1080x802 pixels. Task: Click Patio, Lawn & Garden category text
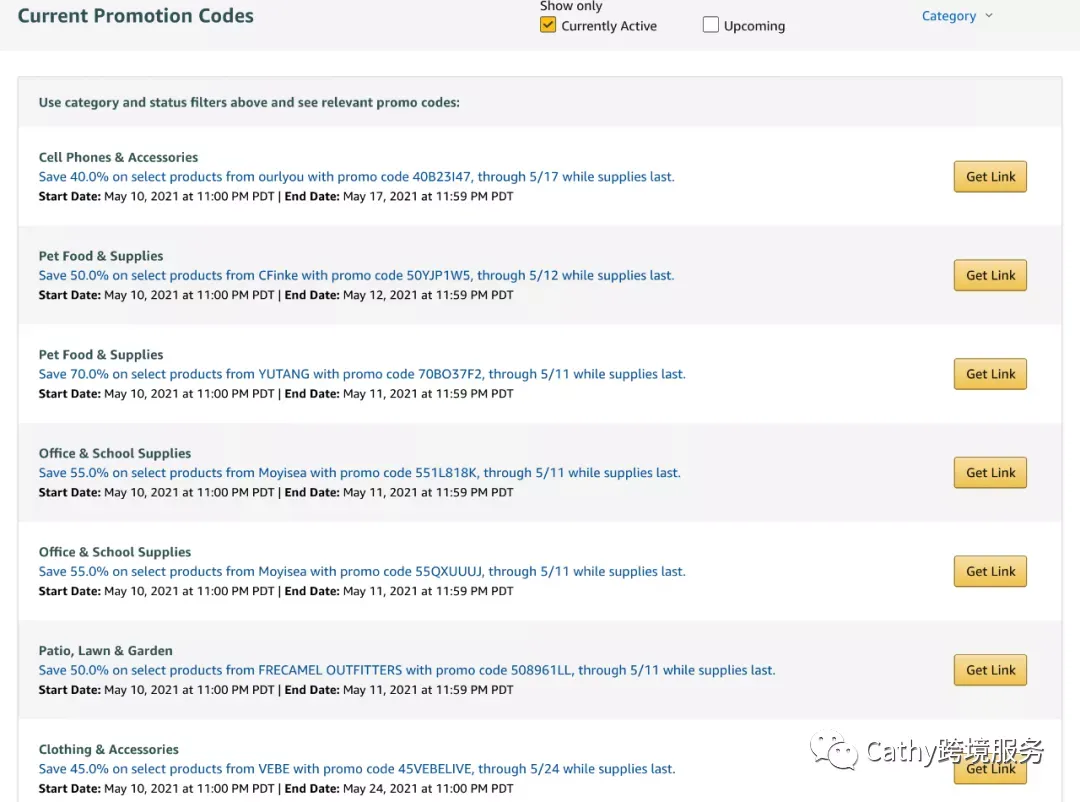click(x=105, y=650)
